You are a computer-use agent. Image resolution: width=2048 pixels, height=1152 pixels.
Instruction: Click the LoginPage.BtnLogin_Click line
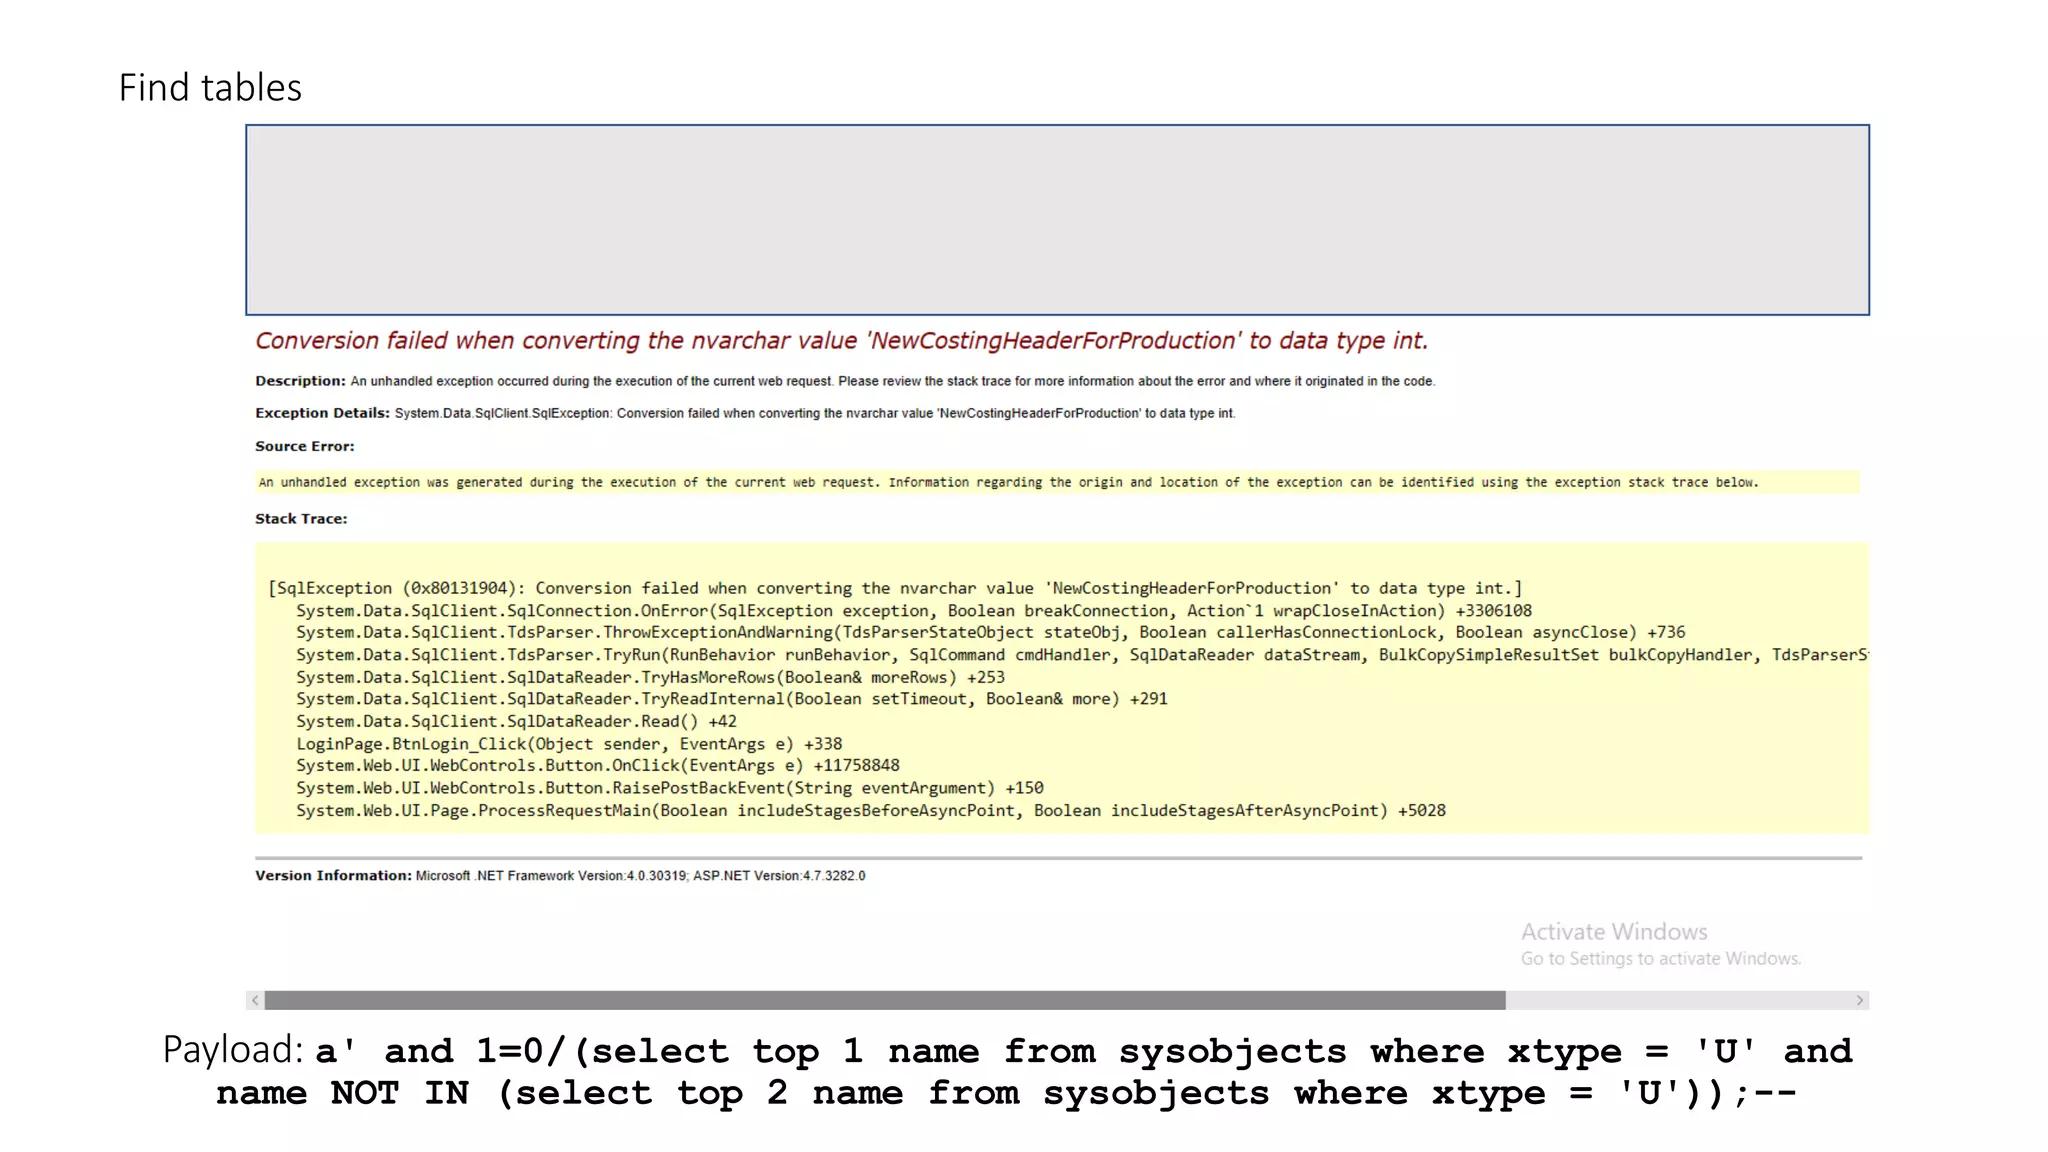(569, 744)
